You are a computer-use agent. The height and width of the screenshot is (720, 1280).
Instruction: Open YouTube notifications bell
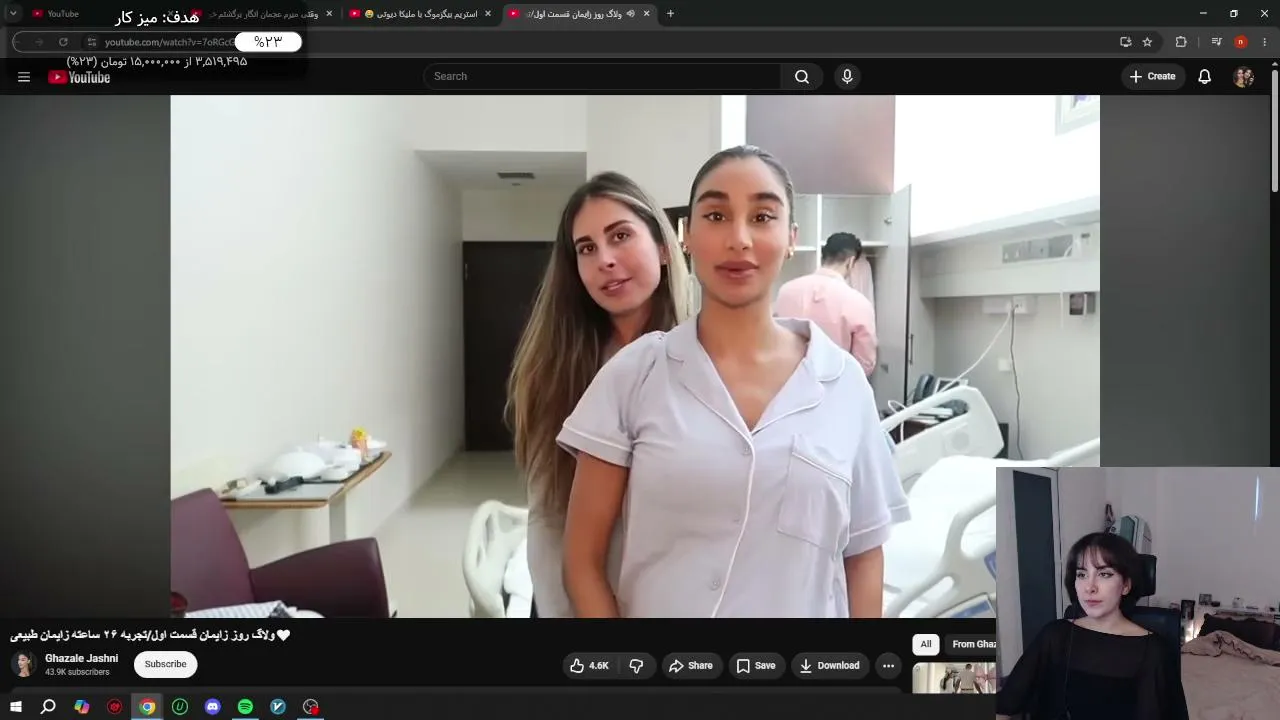tap(1205, 77)
